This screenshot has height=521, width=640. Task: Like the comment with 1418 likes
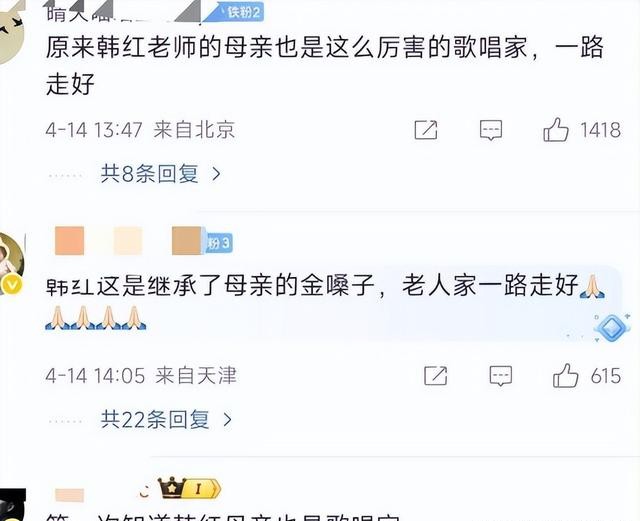pyautogui.click(x=556, y=130)
